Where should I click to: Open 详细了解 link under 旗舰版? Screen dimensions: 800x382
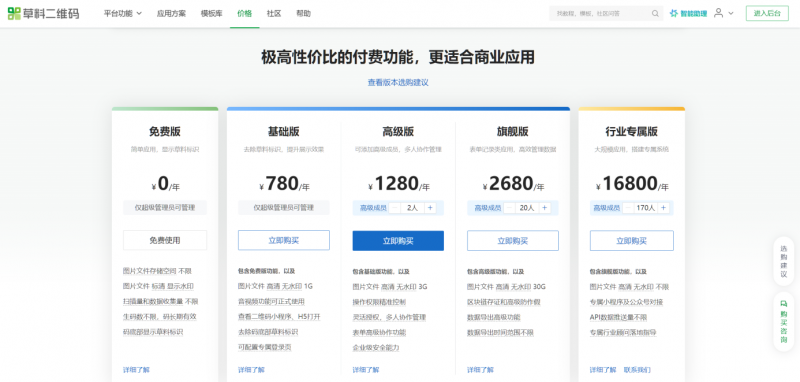pyautogui.click(x=480, y=370)
